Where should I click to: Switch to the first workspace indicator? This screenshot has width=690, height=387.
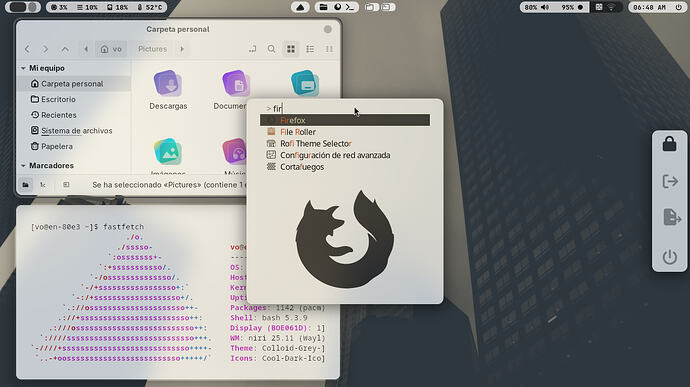pyautogui.click(x=371, y=7)
